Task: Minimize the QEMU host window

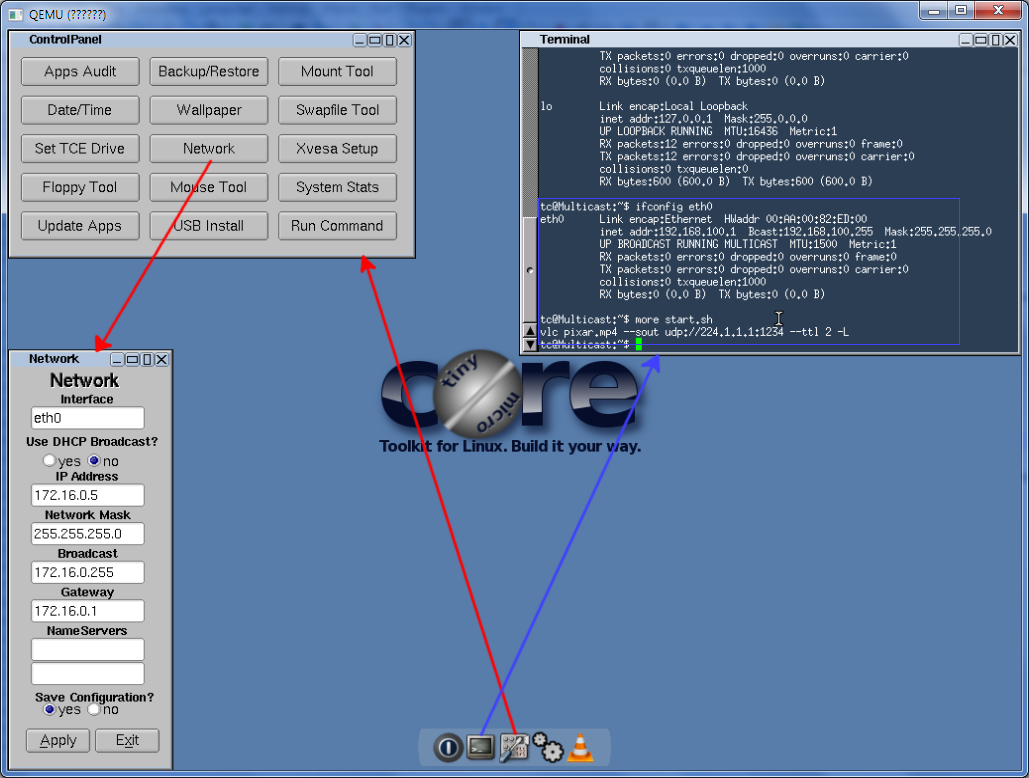Action: tap(933, 10)
